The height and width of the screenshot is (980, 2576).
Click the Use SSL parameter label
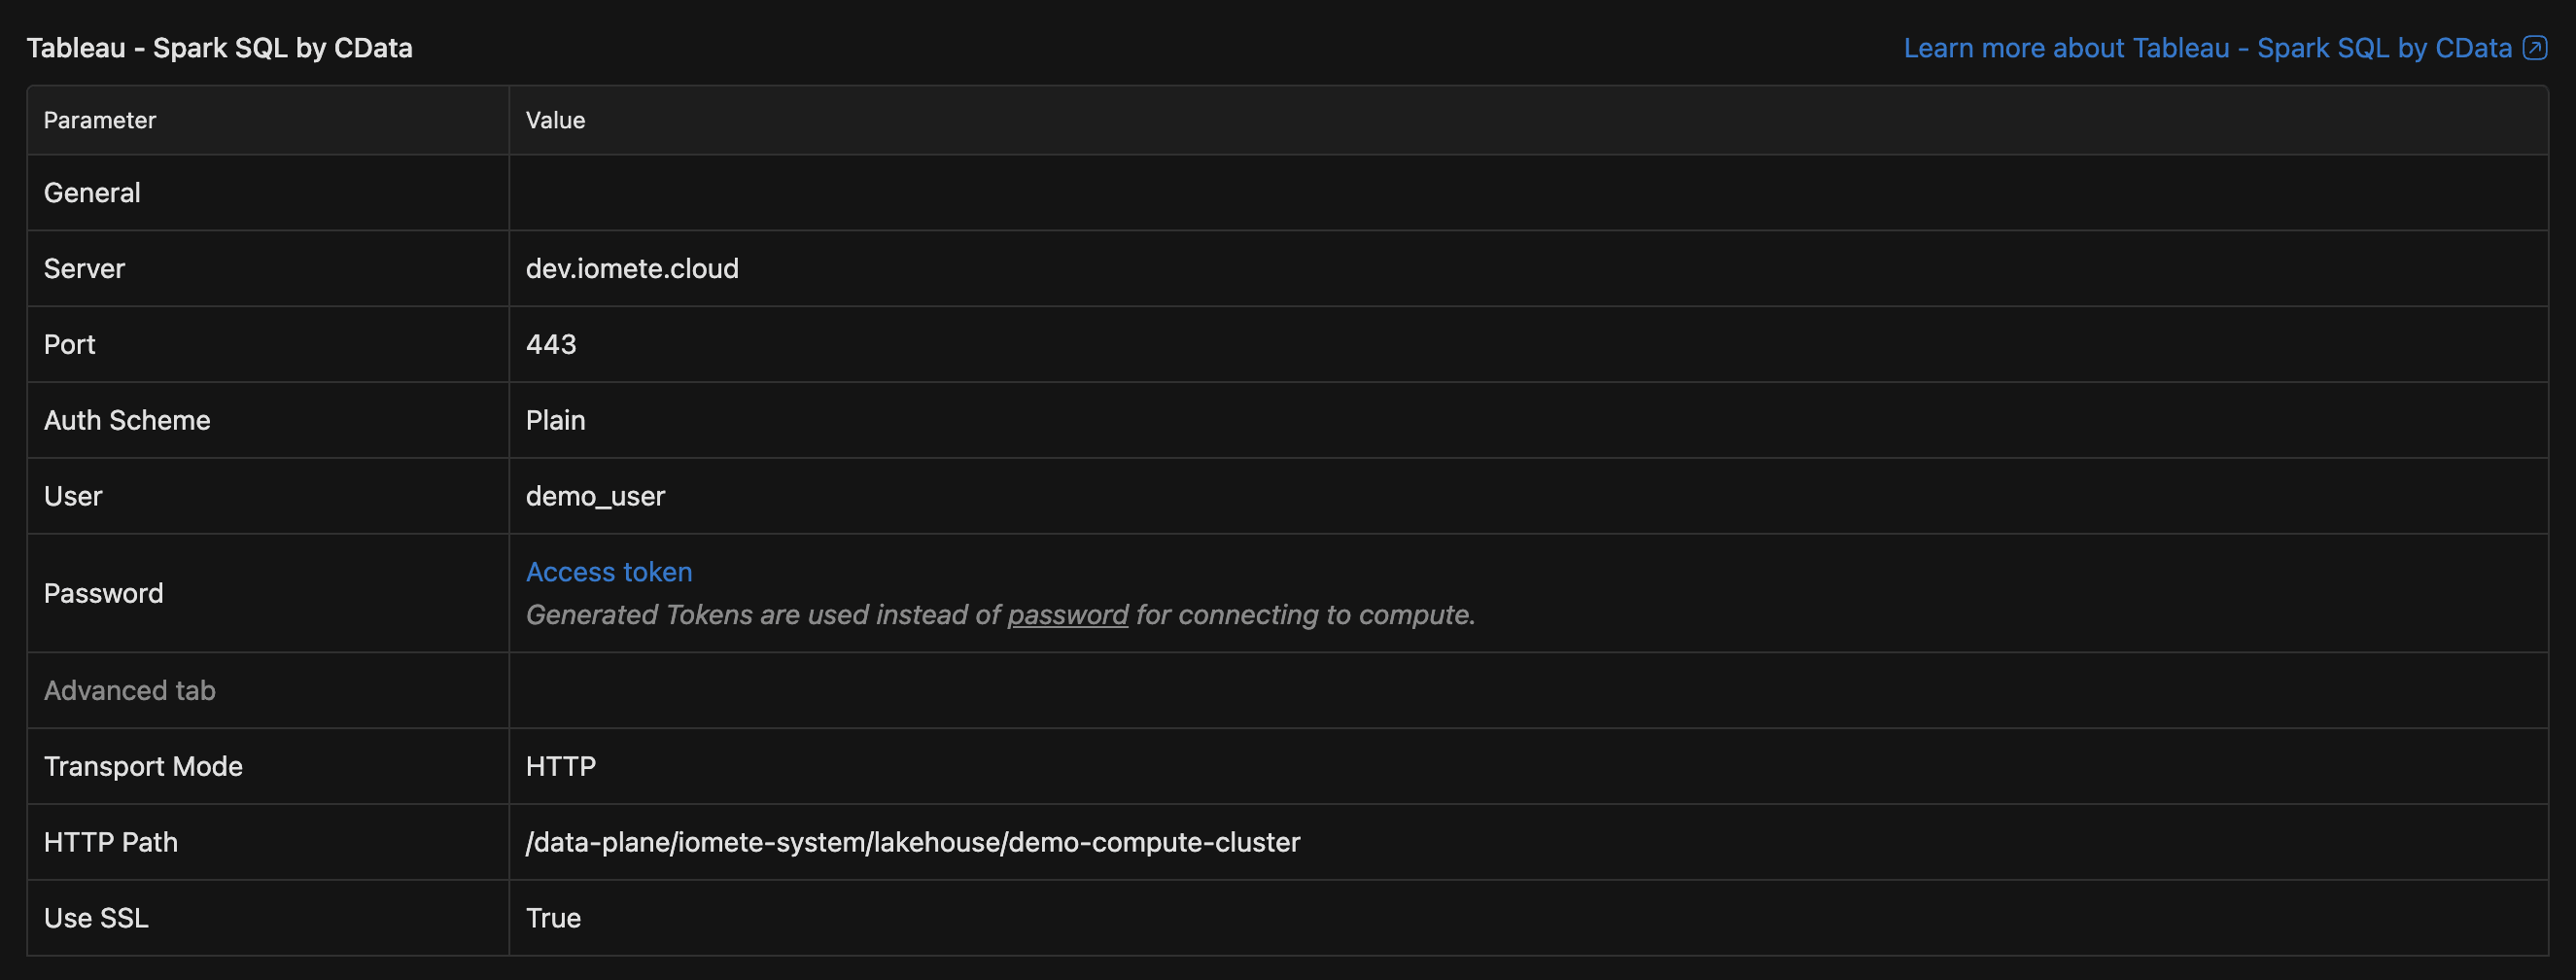click(96, 918)
